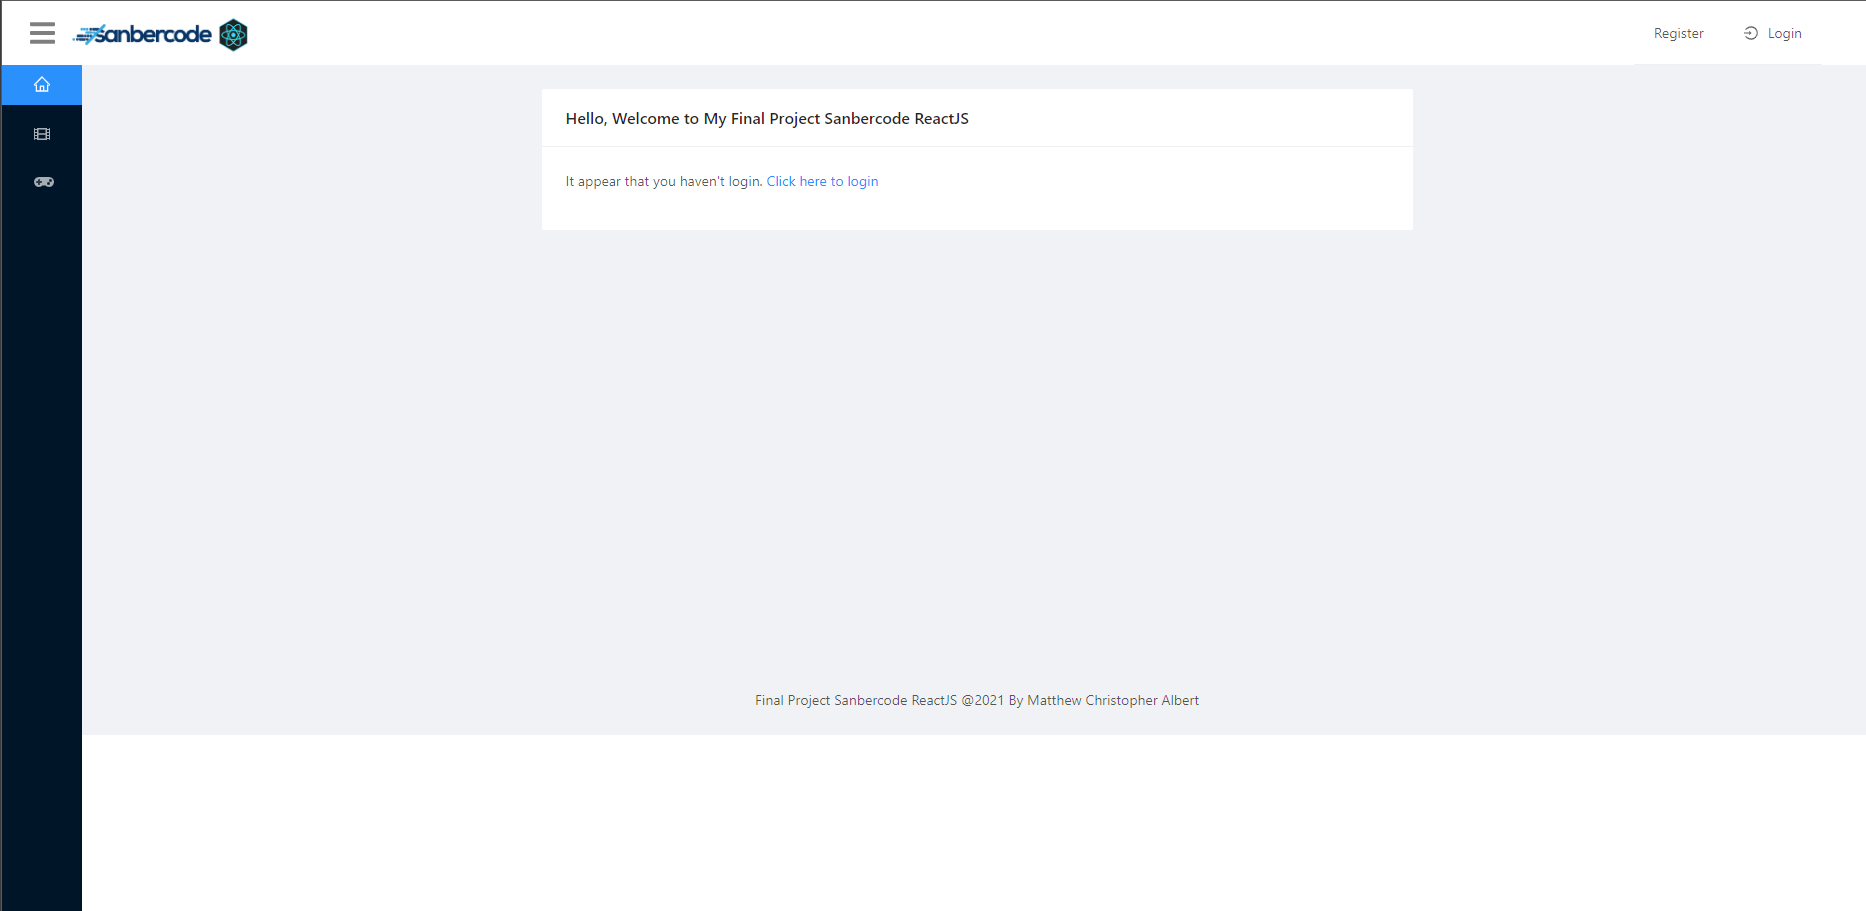This screenshot has width=1866, height=911.
Task: Select the Login text in header
Action: [x=1784, y=33]
